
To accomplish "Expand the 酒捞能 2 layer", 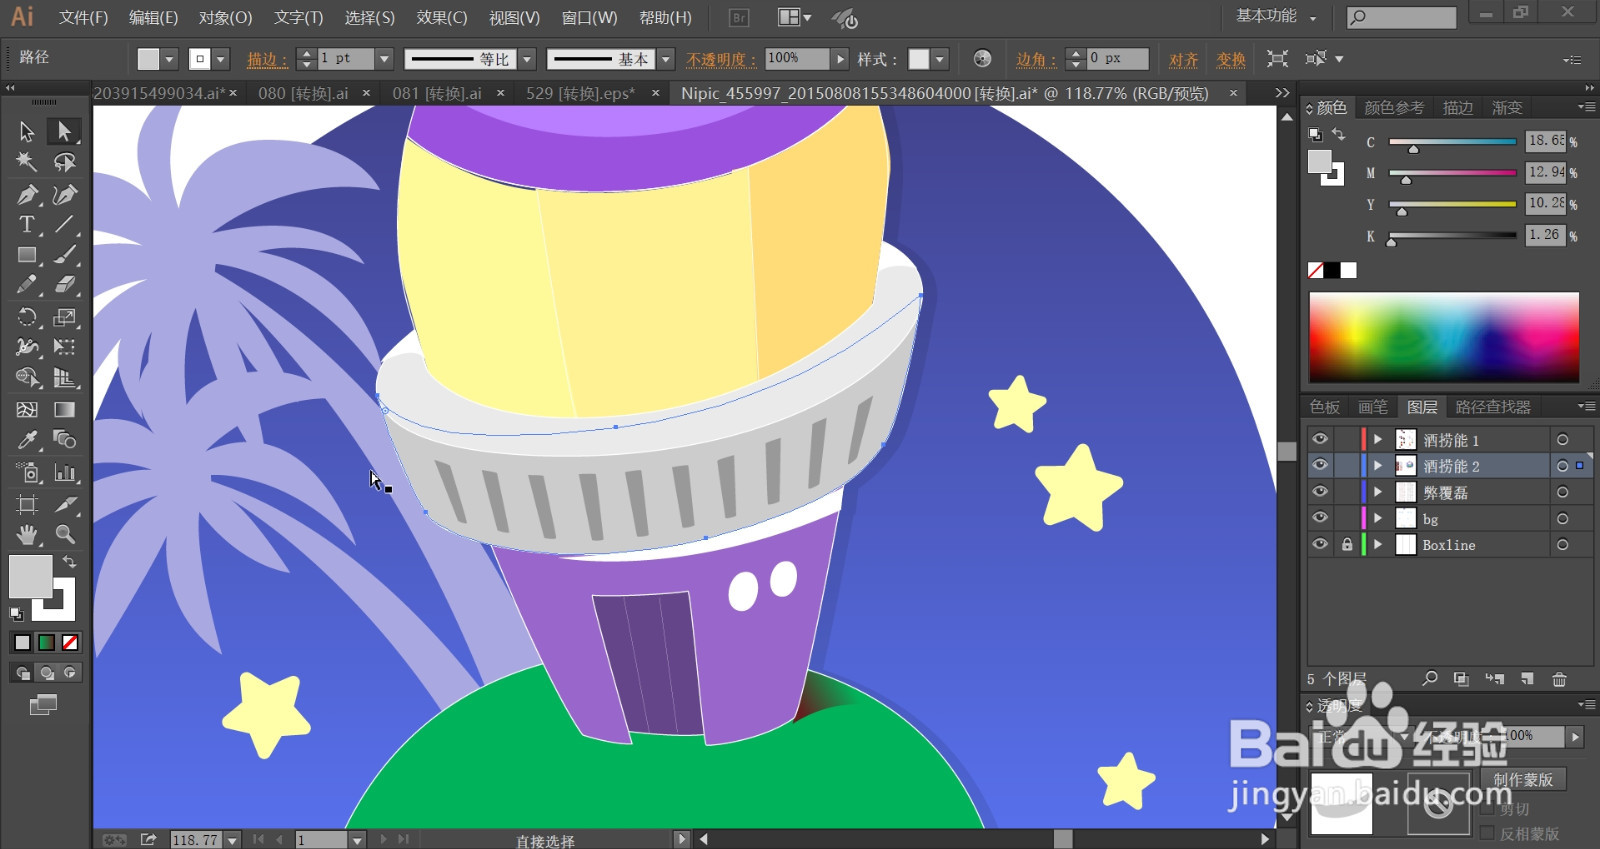I will tap(1378, 465).
